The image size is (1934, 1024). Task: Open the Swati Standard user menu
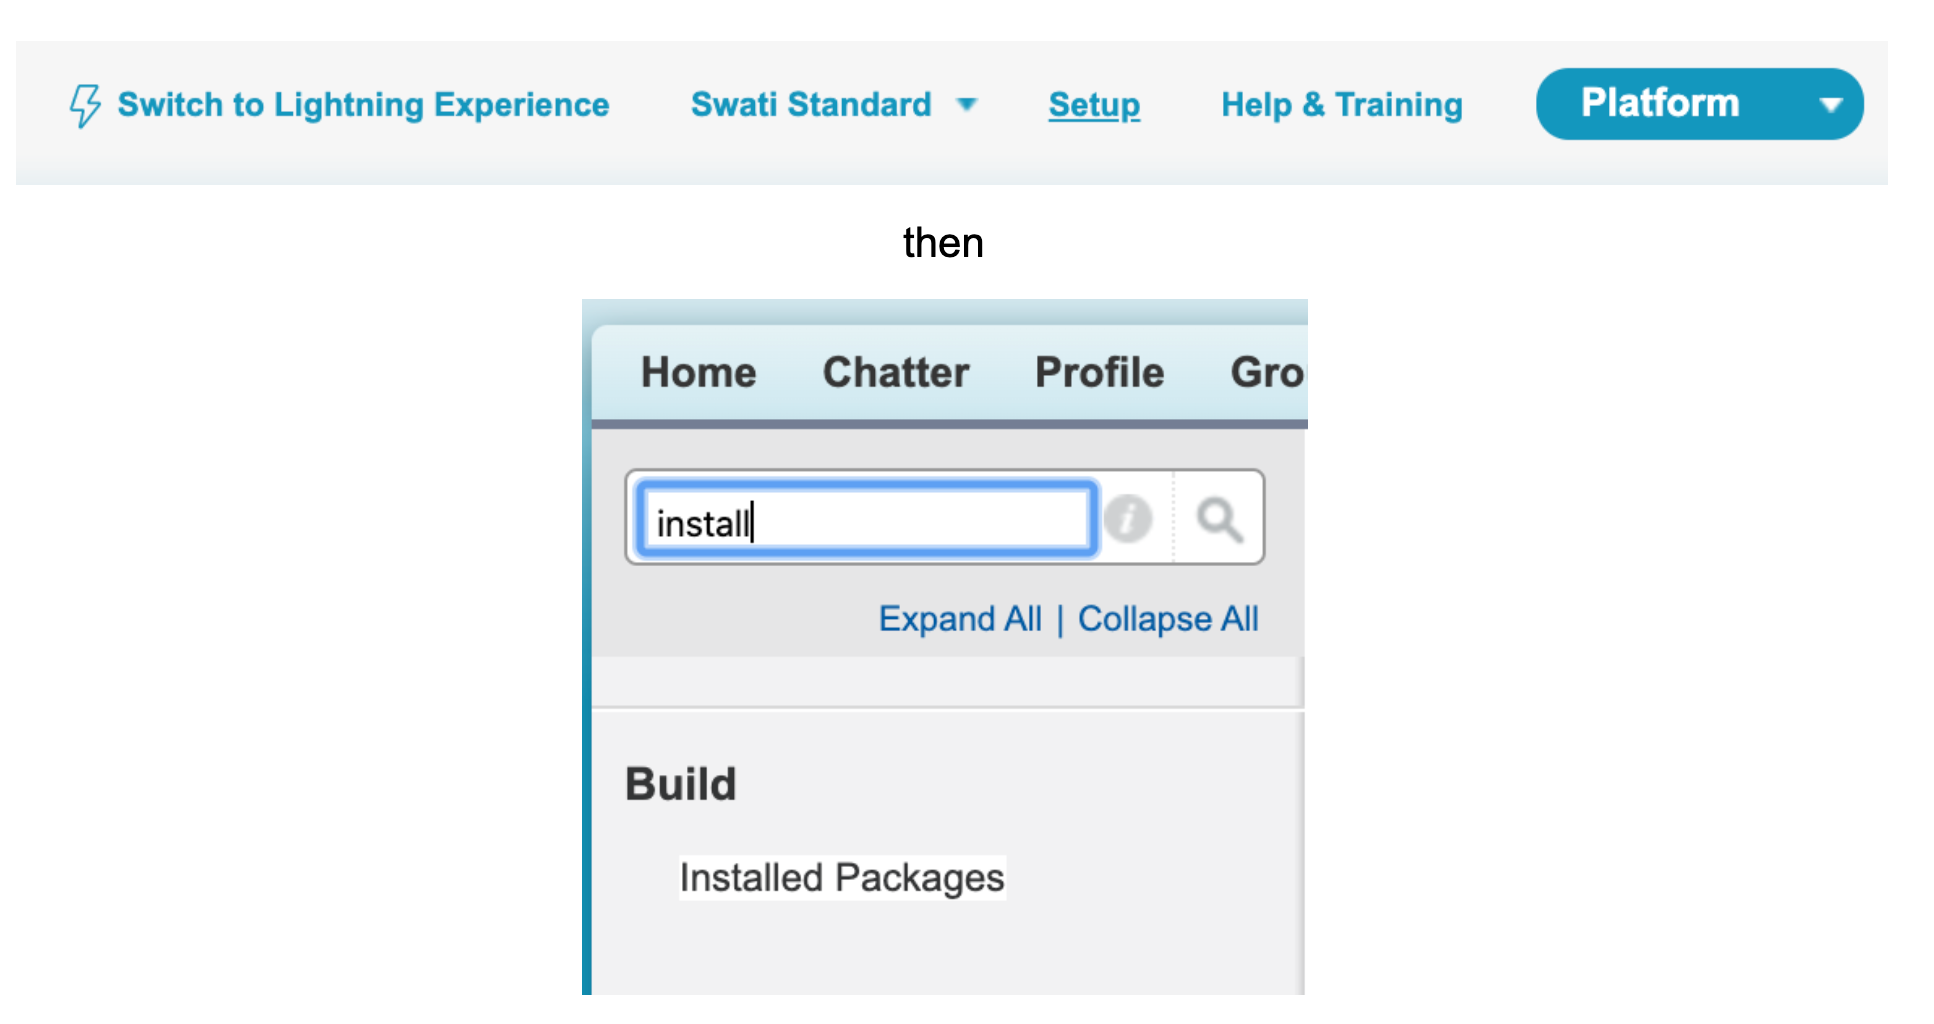(x=811, y=105)
